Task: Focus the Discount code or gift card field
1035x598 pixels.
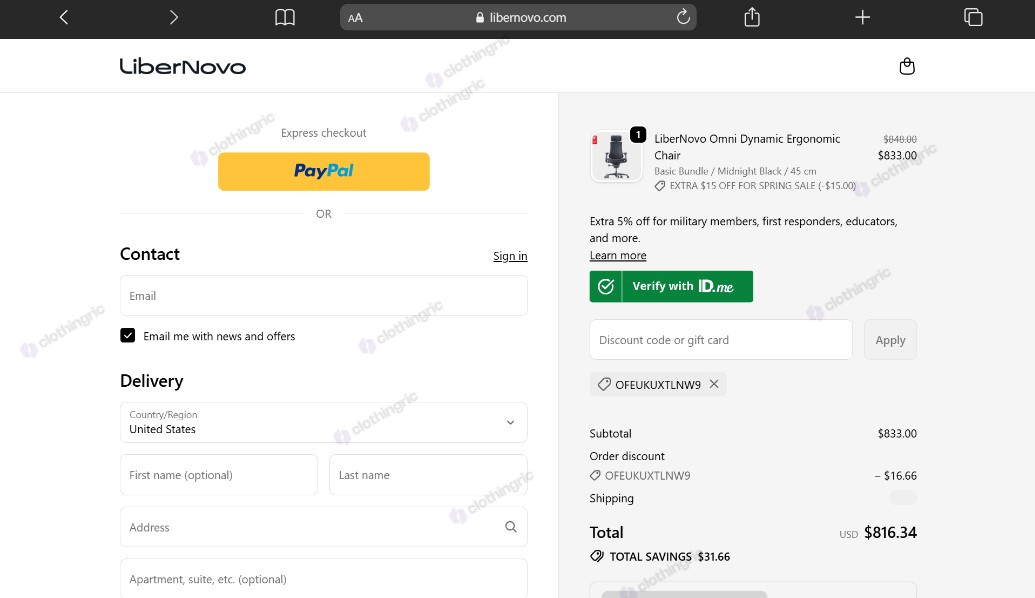Action: click(x=721, y=340)
